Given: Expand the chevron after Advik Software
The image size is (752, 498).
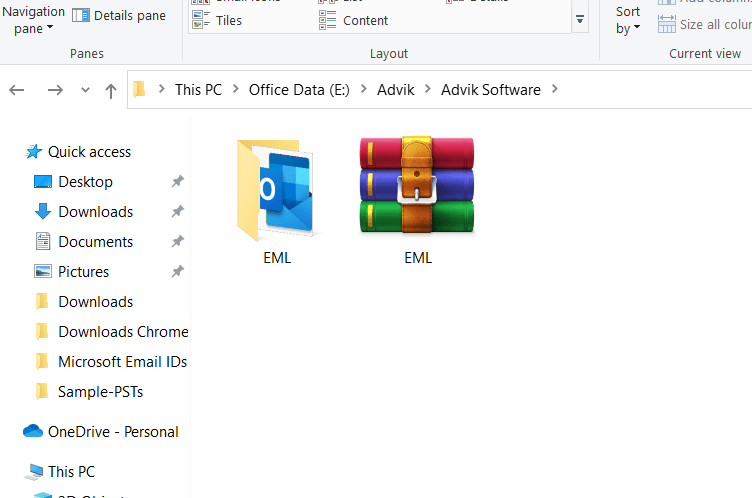Looking at the screenshot, I should [x=554, y=89].
